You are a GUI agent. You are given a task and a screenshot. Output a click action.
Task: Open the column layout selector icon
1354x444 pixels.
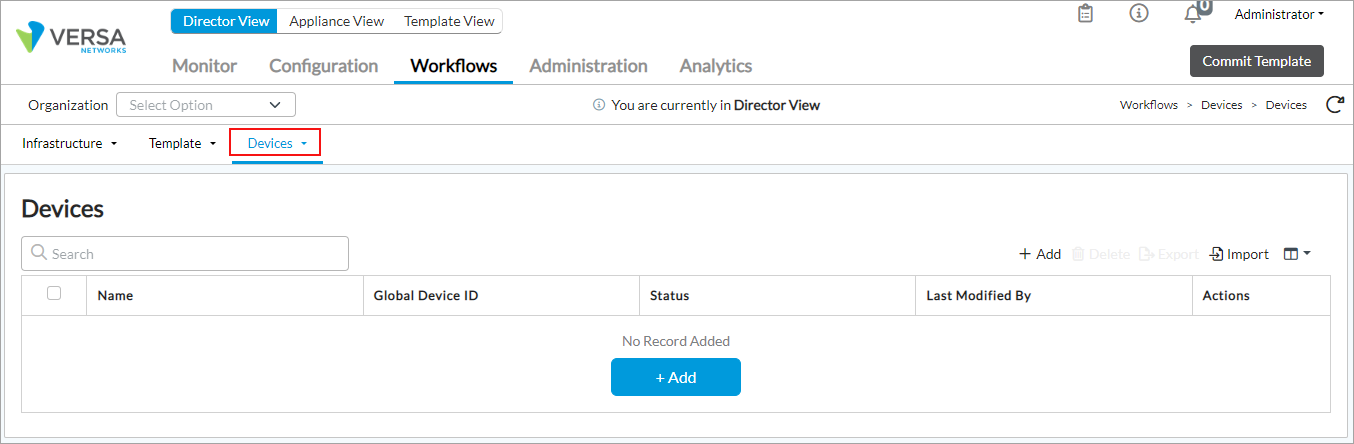[1296, 254]
